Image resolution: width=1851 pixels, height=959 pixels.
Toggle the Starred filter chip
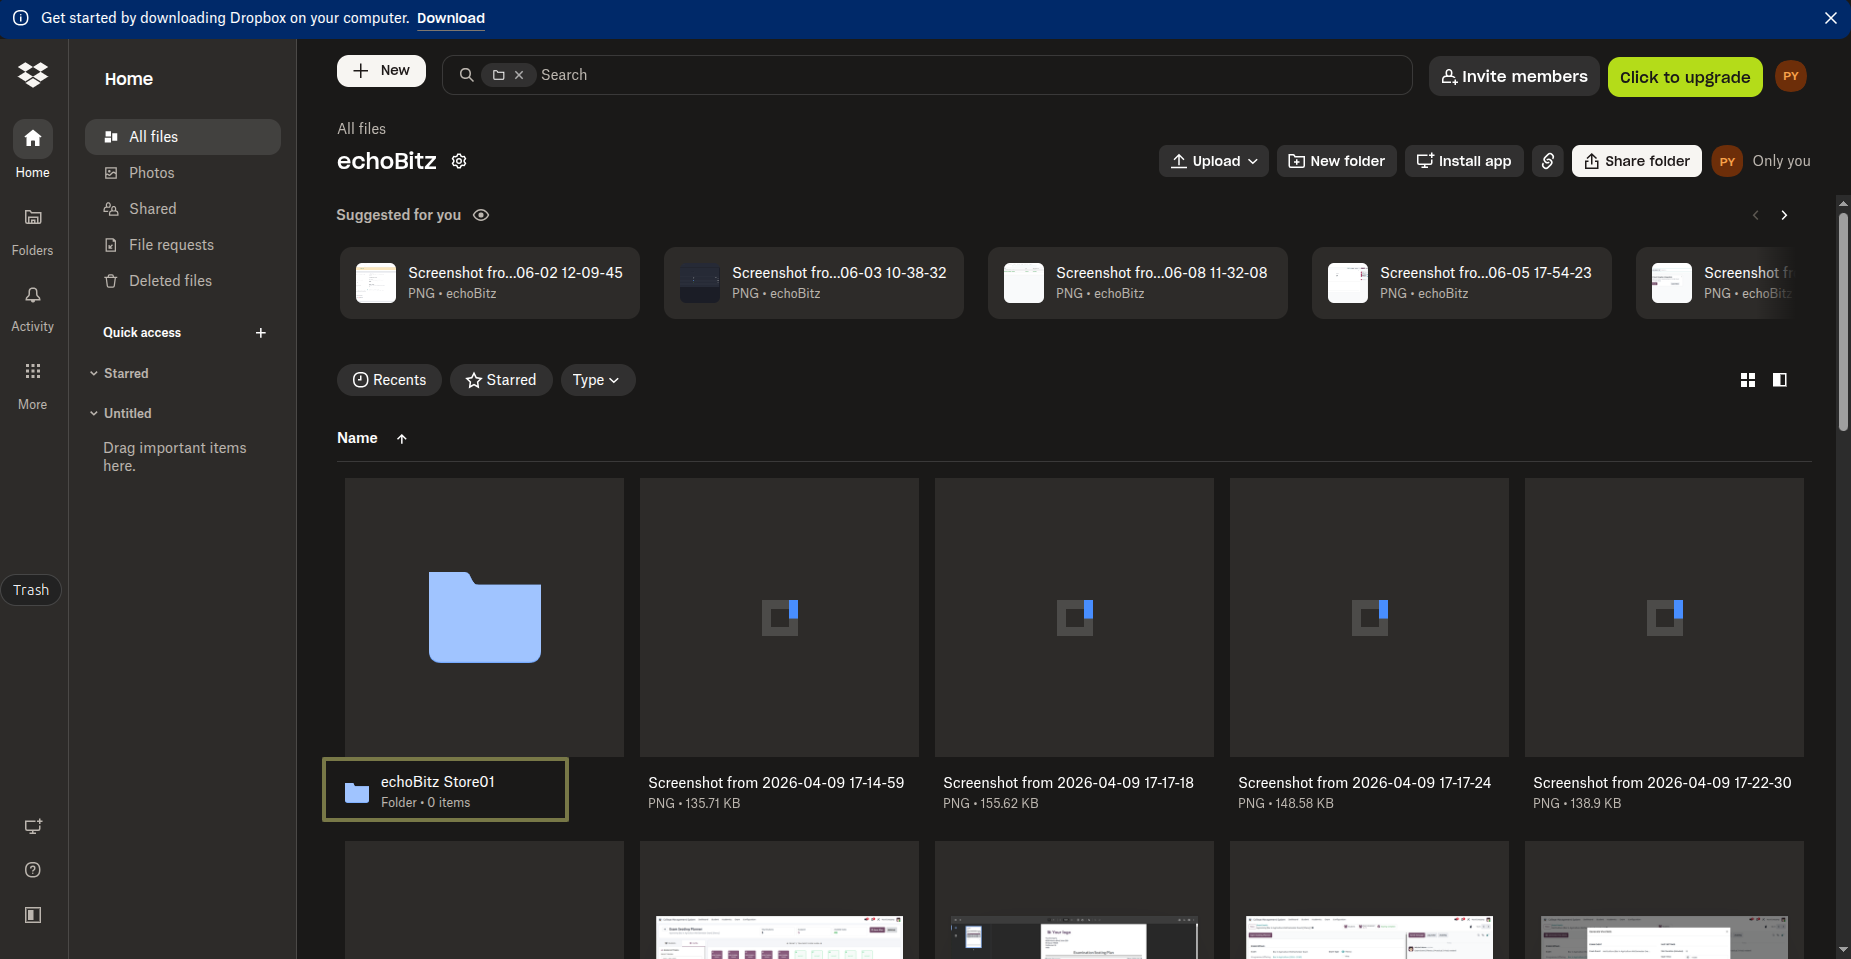pos(501,380)
